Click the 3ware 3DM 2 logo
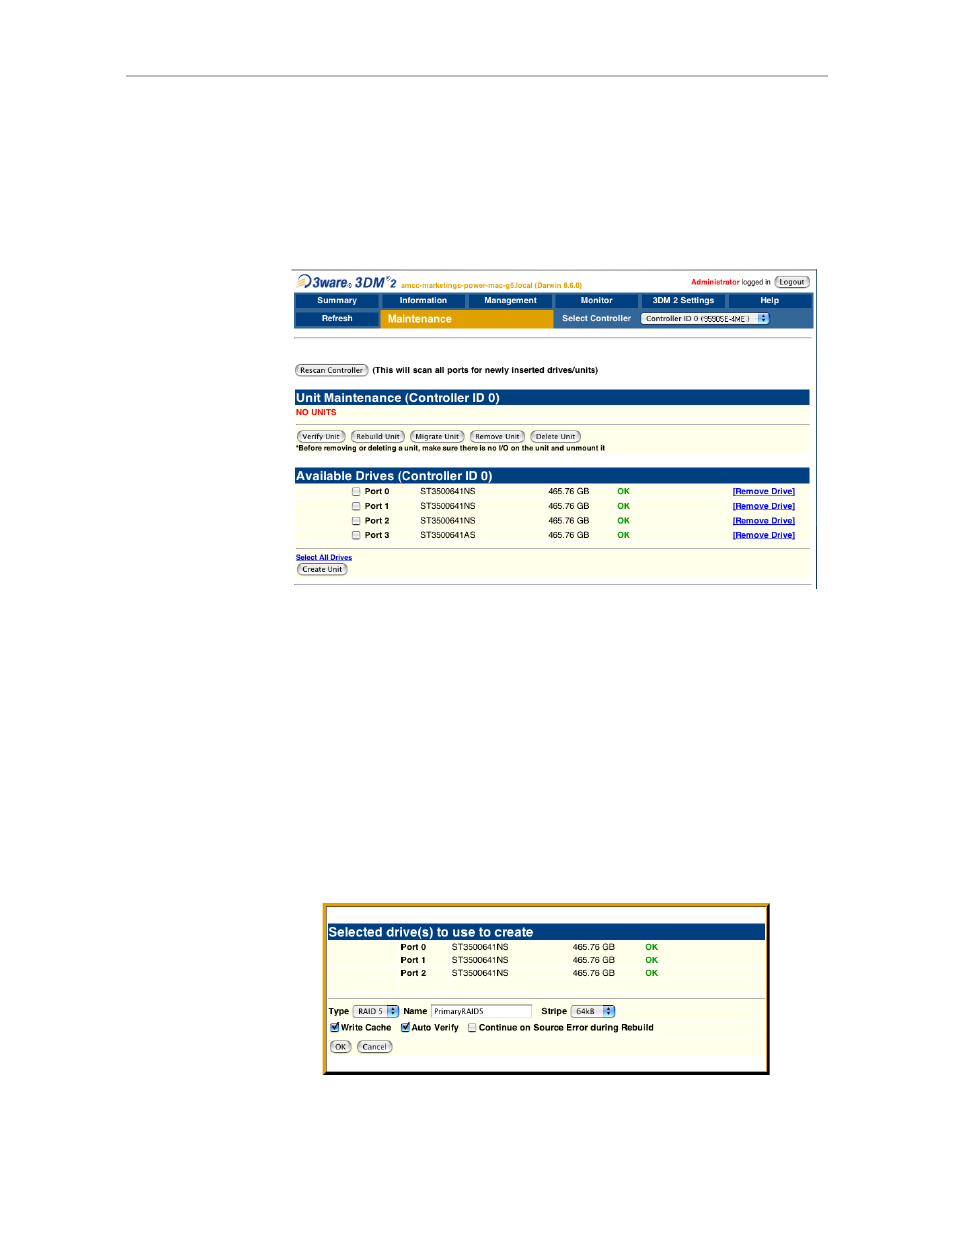954x1235 pixels. (x=346, y=283)
